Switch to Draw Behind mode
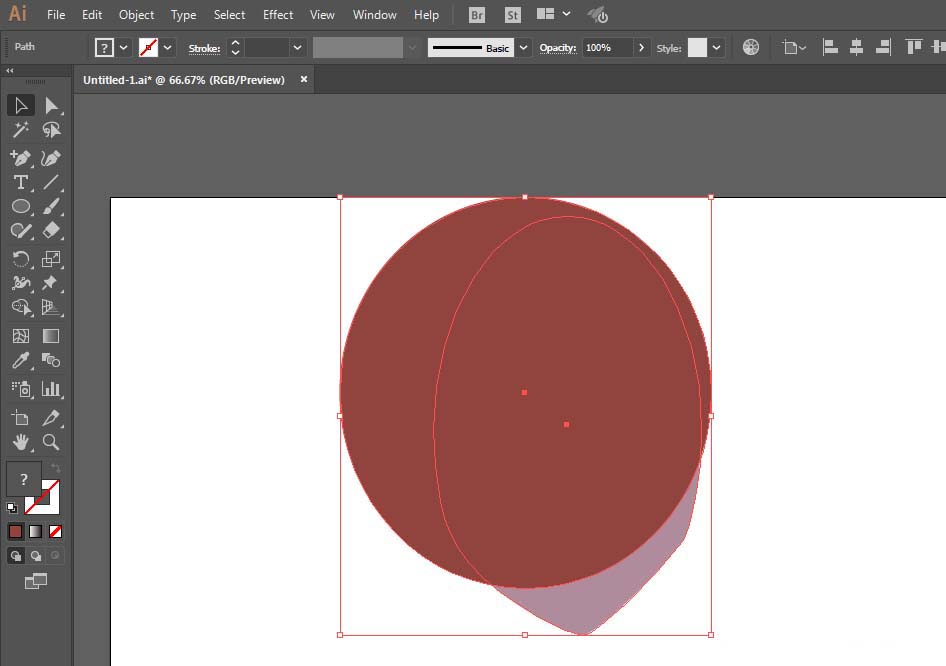Viewport: 946px width, 666px height. point(36,556)
